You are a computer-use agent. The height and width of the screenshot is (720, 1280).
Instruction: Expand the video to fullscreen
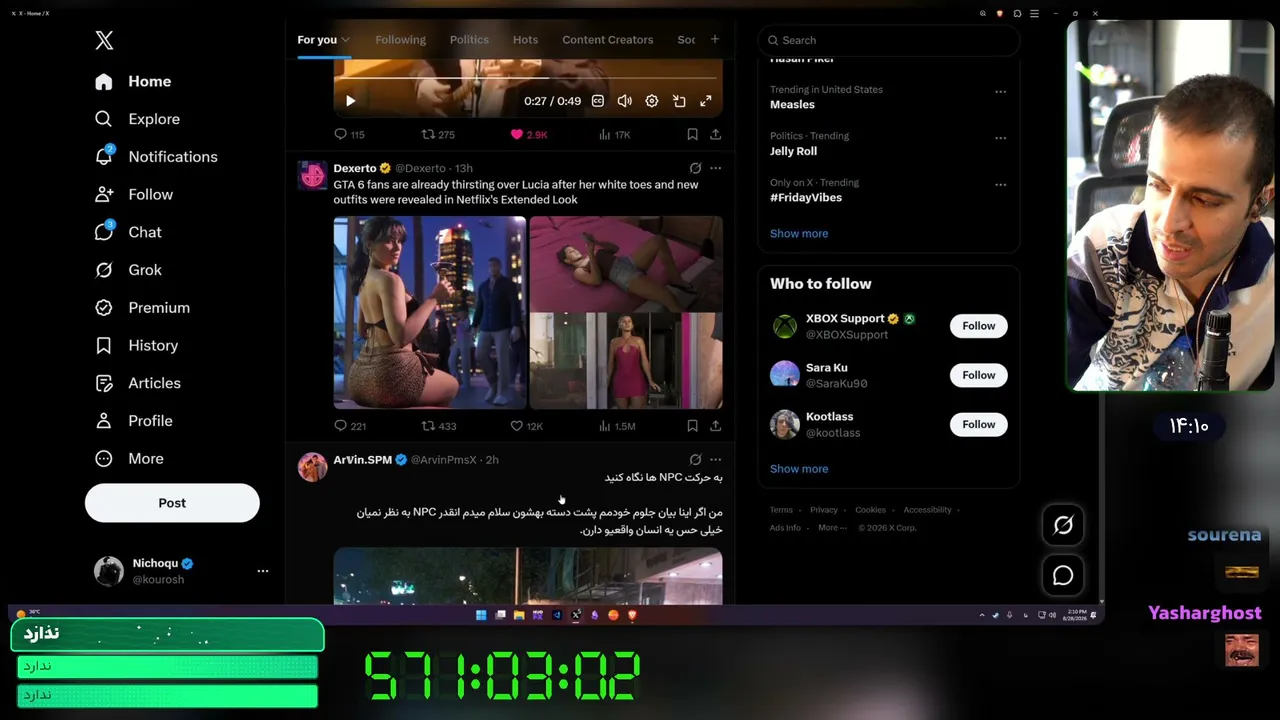(x=706, y=101)
